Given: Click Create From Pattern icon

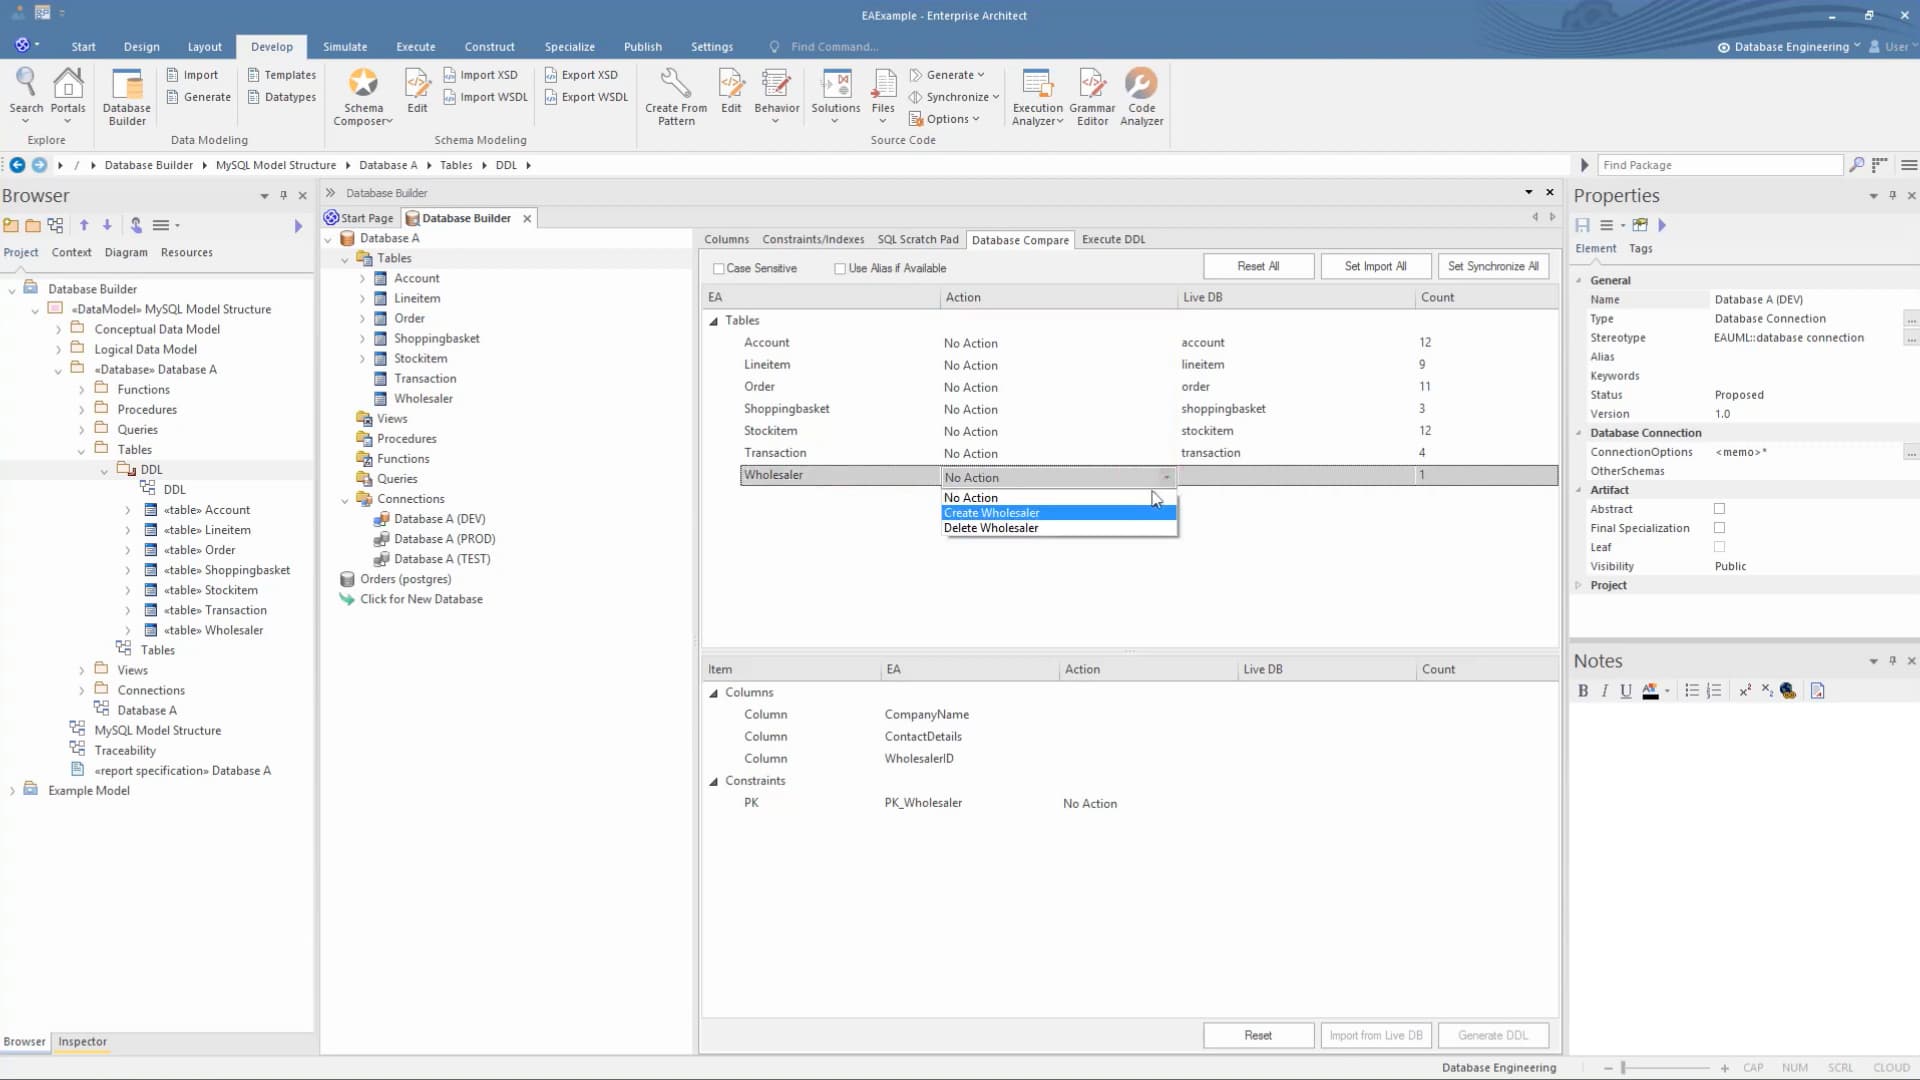Looking at the screenshot, I should 676,97.
